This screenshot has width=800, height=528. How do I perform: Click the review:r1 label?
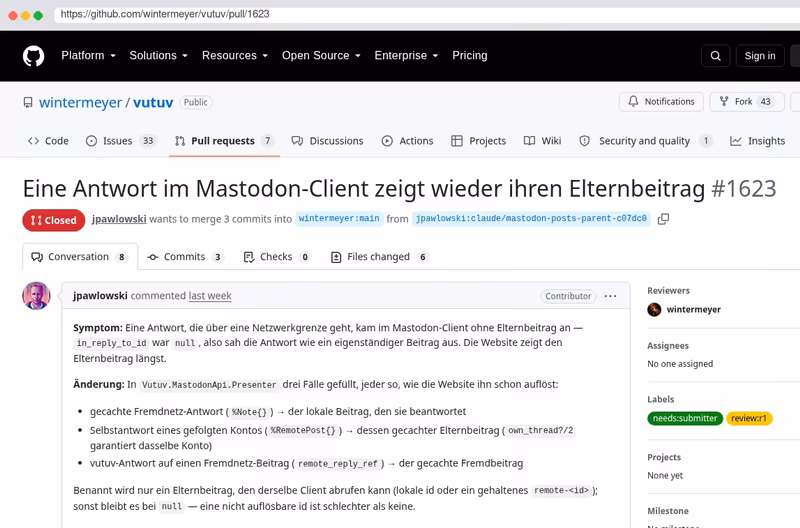pos(748,418)
